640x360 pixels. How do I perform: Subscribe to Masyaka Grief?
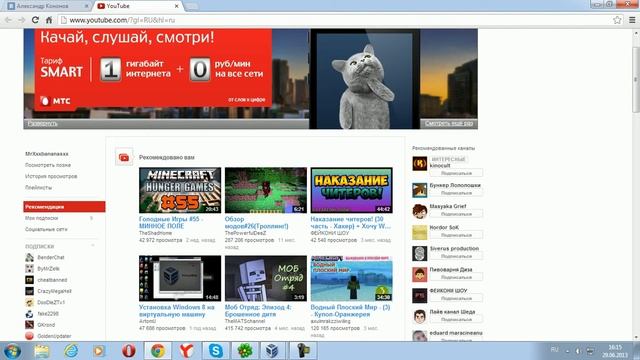(456, 214)
